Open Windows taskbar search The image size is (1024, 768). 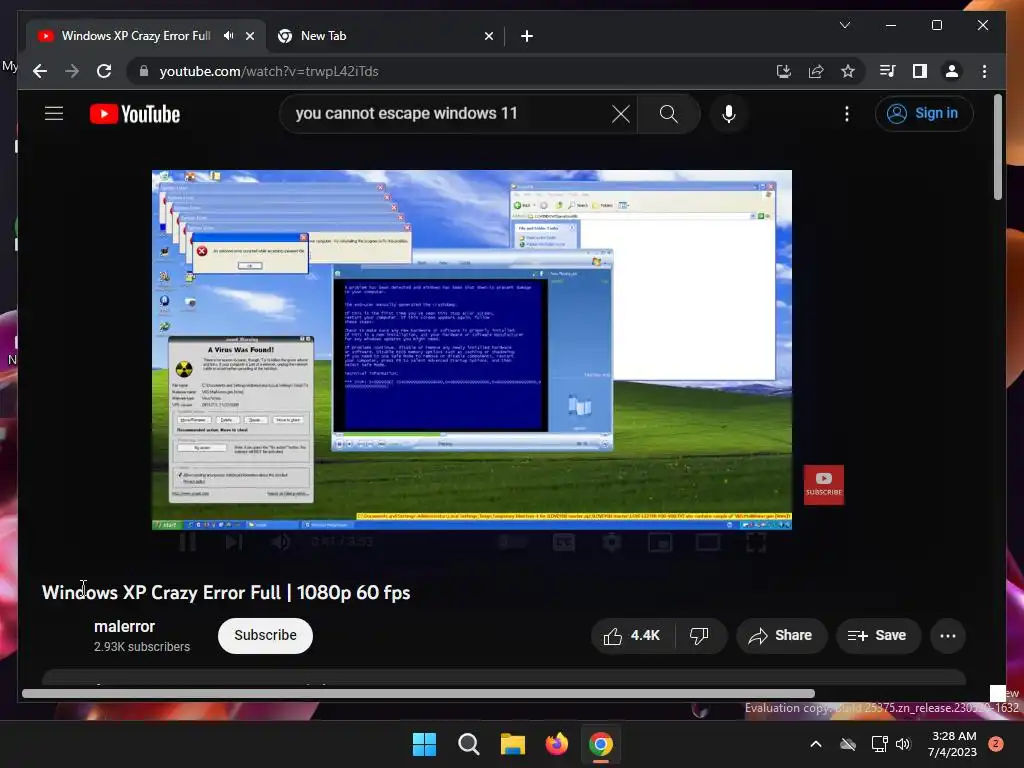469,744
